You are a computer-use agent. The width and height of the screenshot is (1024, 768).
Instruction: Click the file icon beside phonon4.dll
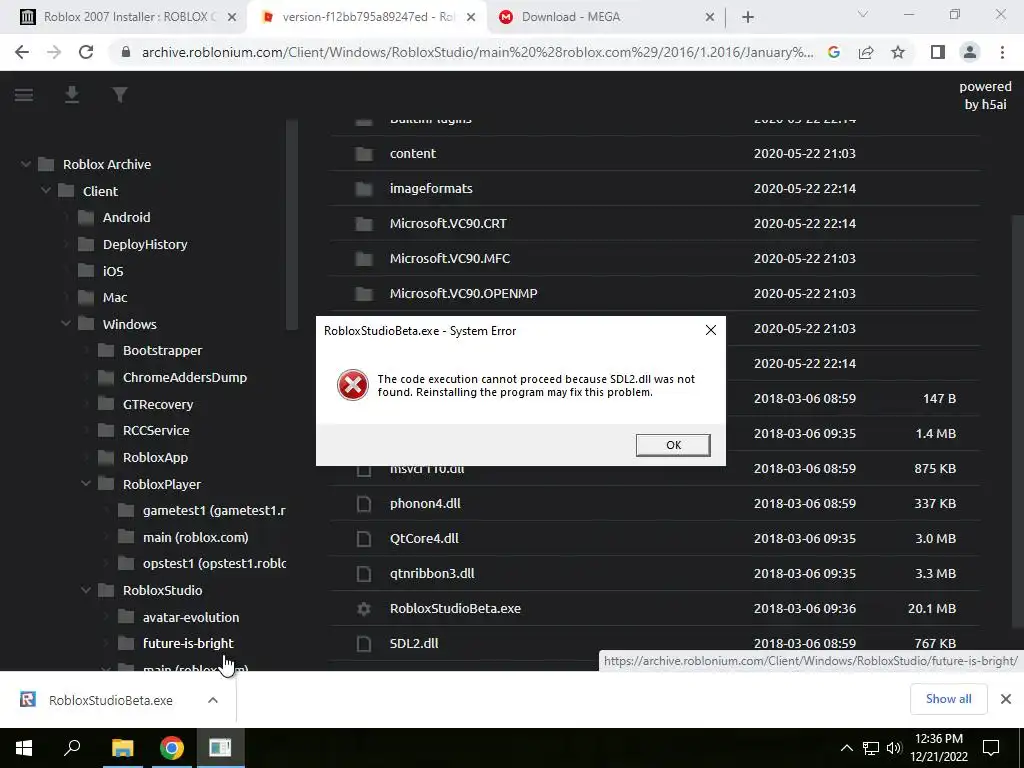pos(364,504)
